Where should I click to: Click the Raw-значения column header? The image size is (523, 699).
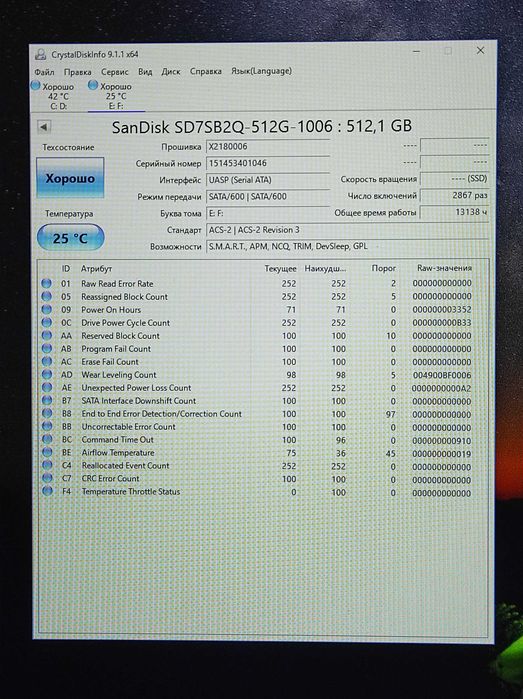[444, 268]
